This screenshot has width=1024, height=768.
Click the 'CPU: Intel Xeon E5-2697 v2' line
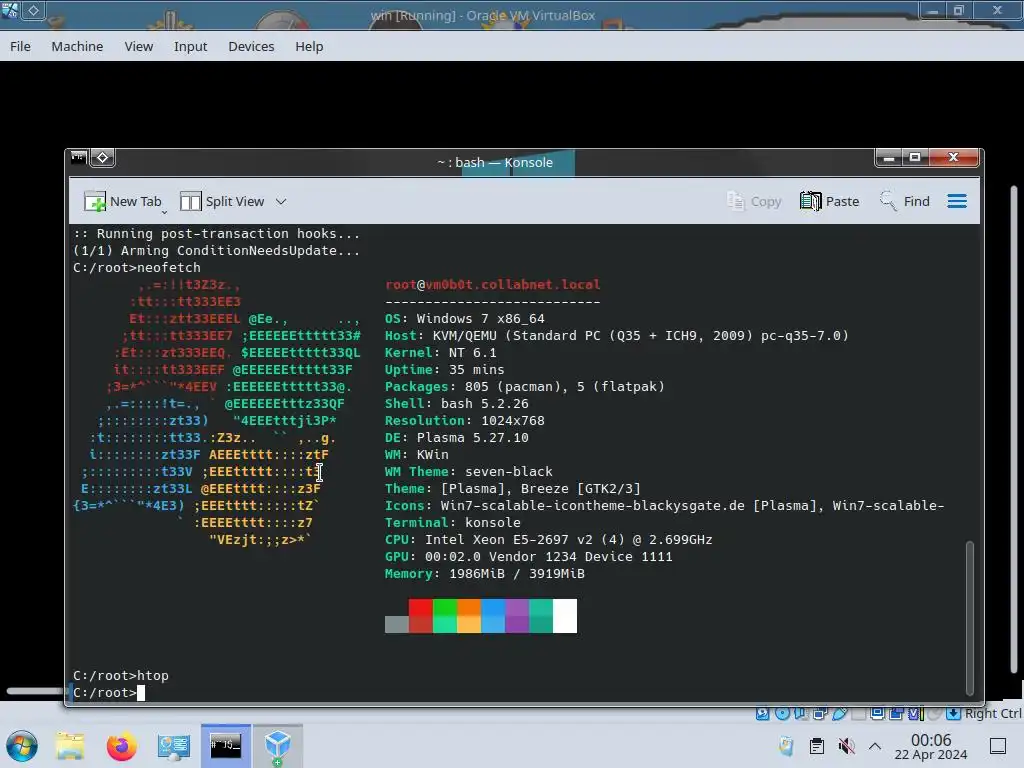(x=549, y=539)
